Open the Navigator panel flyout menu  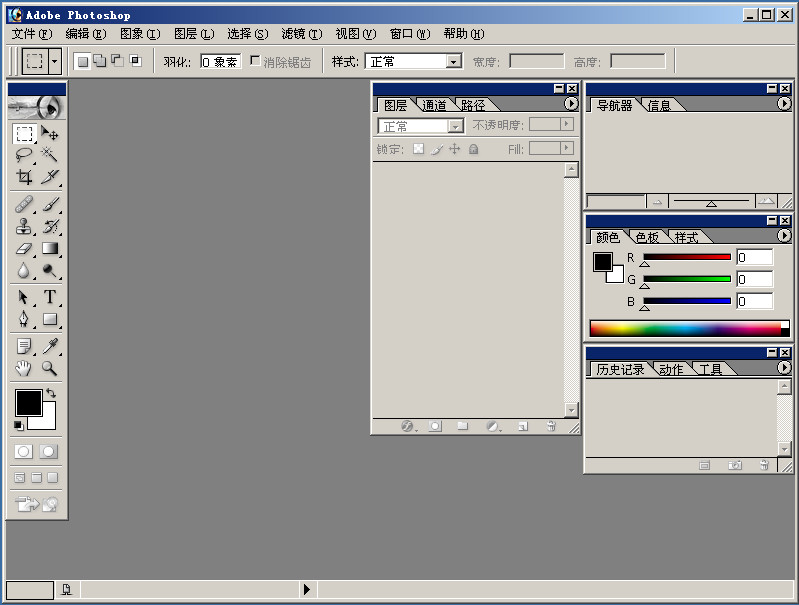pyautogui.click(x=784, y=104)
